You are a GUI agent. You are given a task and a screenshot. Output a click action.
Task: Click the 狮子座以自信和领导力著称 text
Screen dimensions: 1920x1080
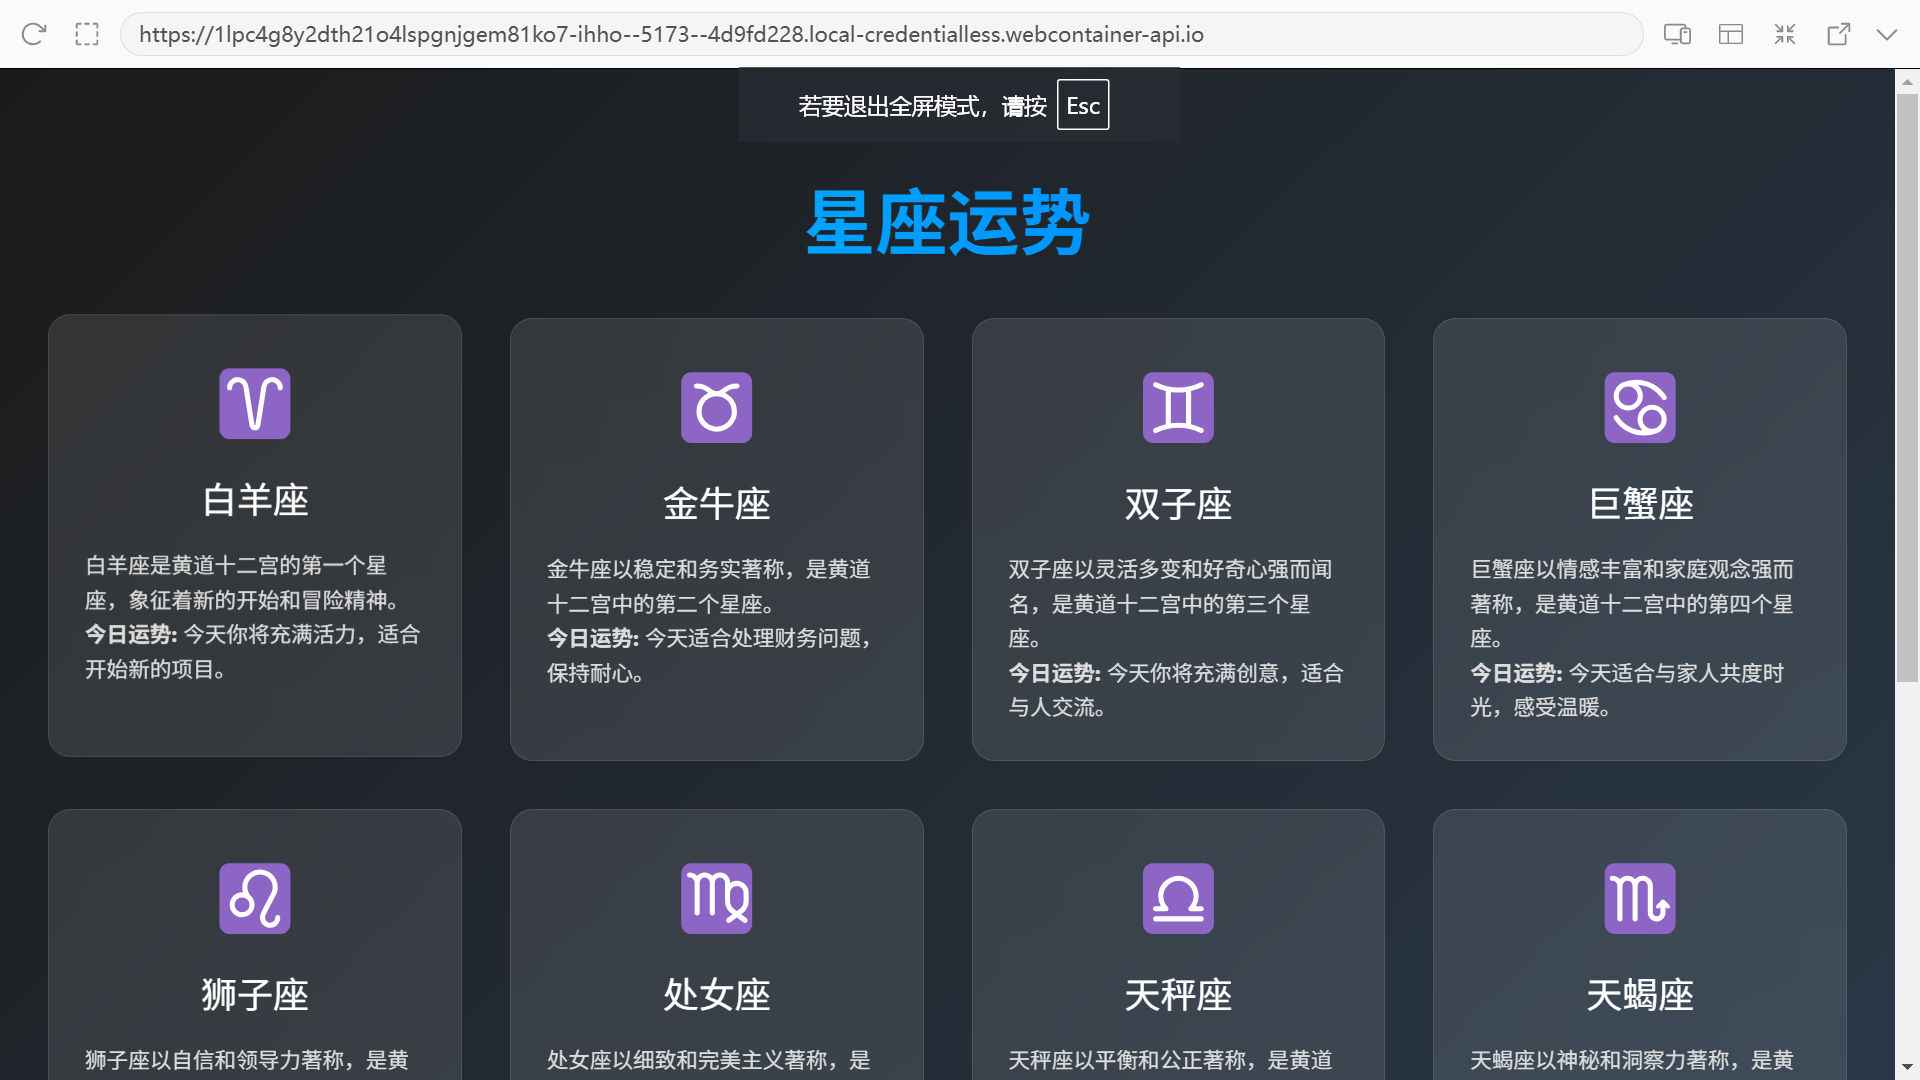pos(246,1060)
